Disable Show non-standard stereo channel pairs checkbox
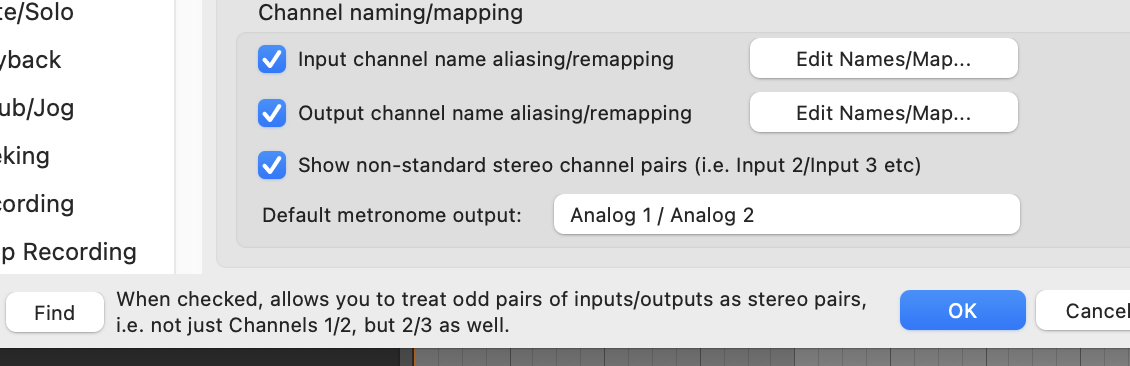 [x=272, y=166]
